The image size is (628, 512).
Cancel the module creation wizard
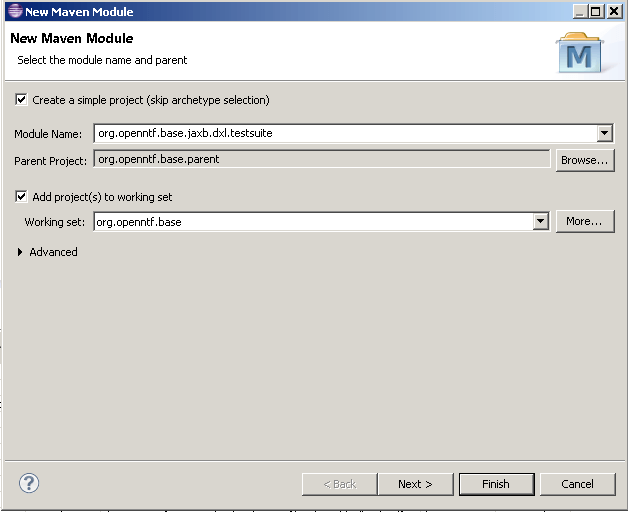click(x=577, y=484)
